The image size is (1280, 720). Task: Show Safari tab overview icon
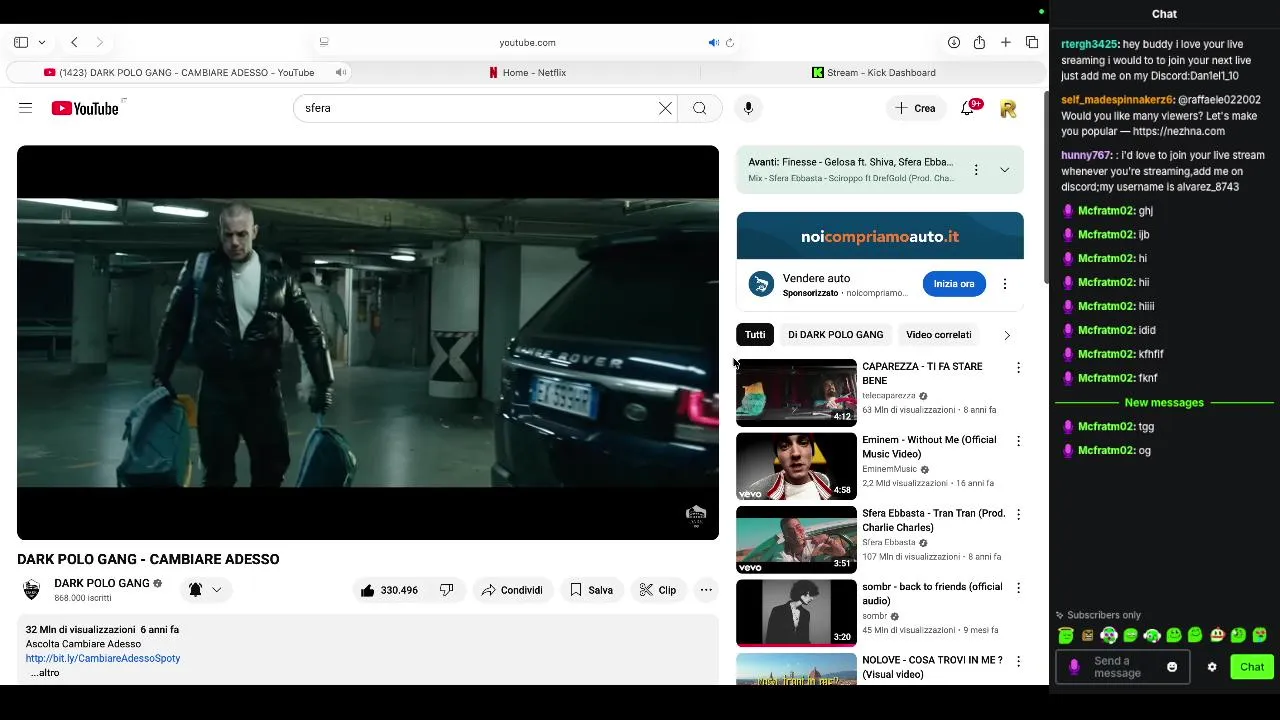pyautogui.click(x=1032, y=43)
